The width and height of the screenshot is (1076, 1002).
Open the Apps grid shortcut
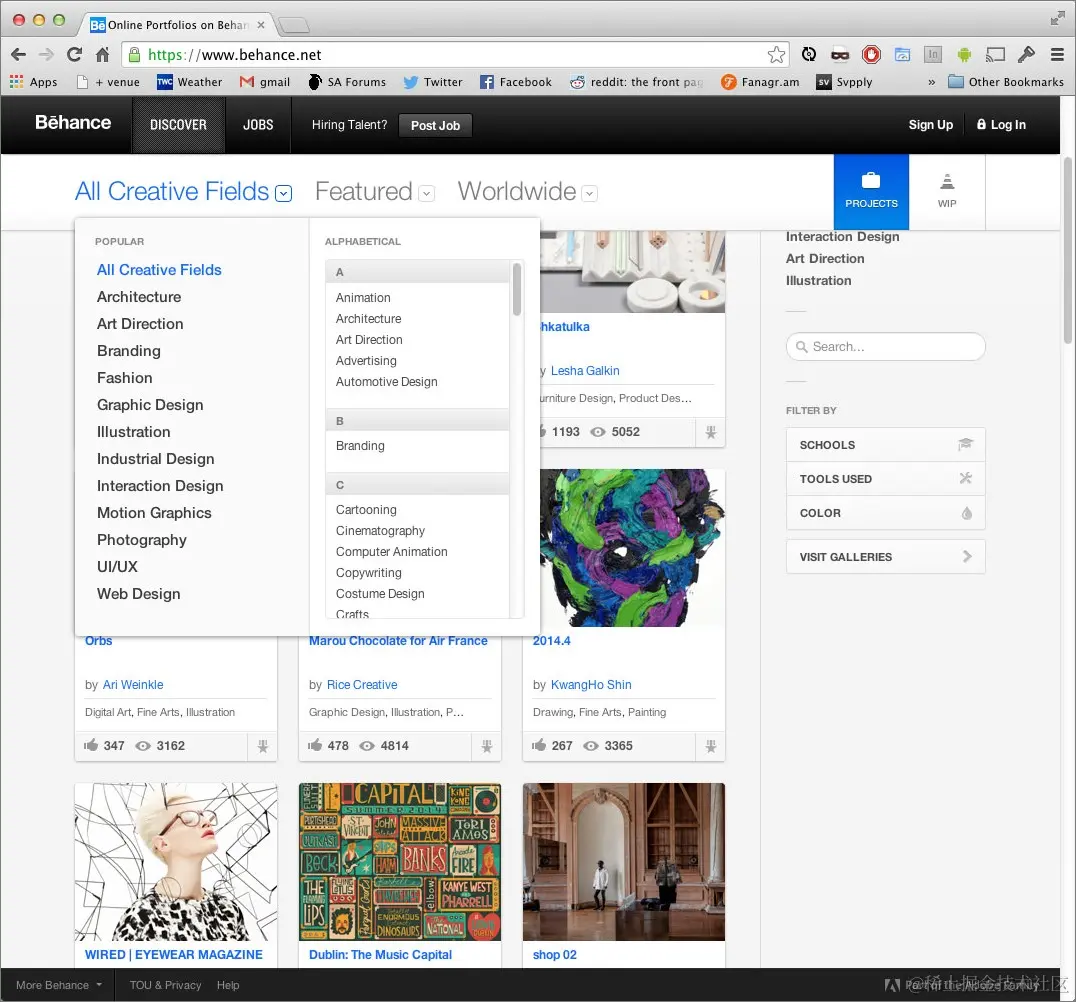34,82
